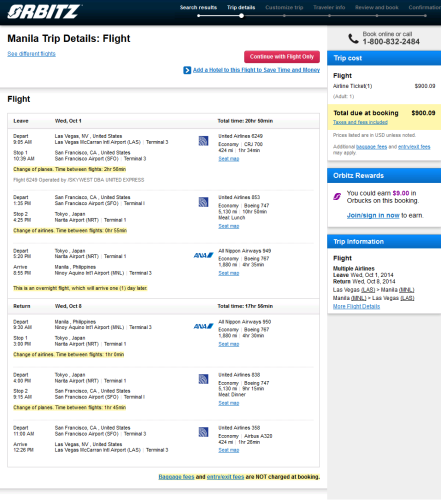
Task: Click the blue arrow icon before Add a Hotel
Action: click(187, 70)
